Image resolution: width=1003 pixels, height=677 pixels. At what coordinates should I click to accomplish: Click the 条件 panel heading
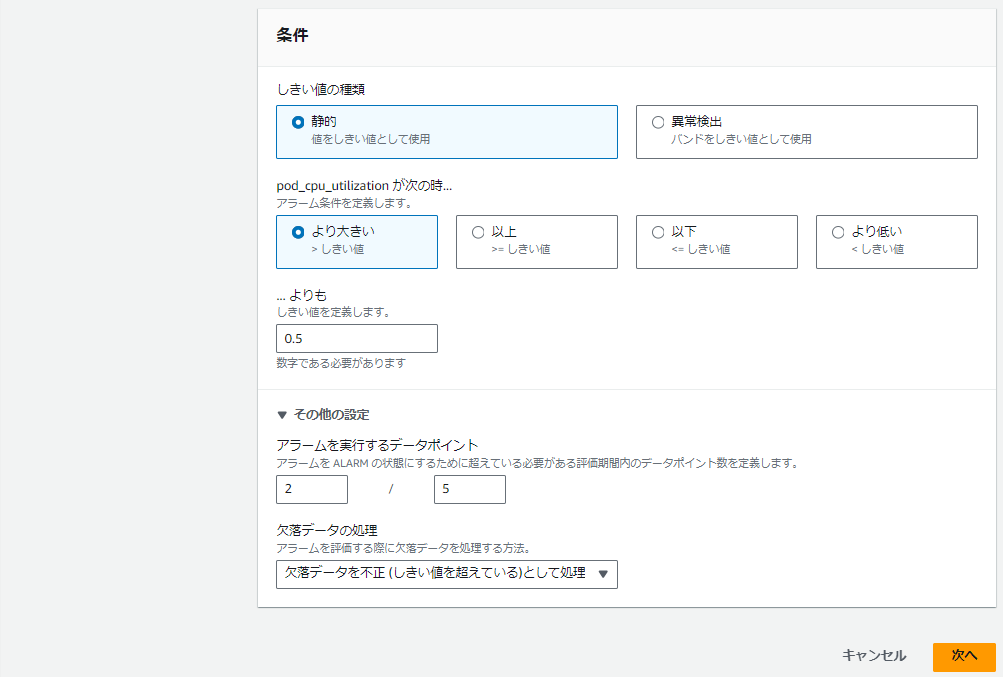pos(292,35)
